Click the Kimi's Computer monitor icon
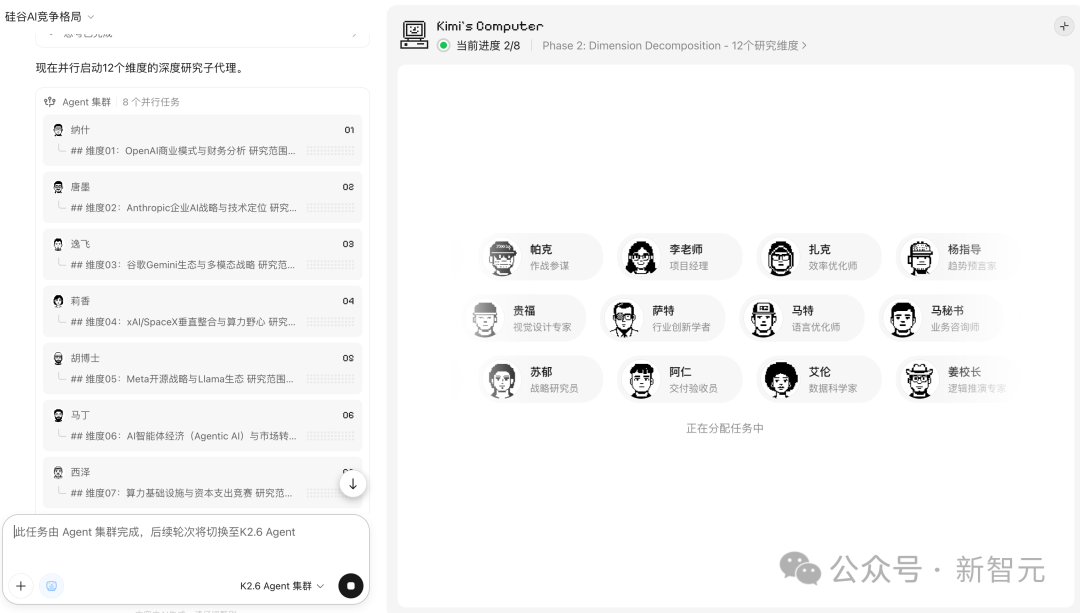The height and width of the screenshot is (613, 1080). (414, 35)
